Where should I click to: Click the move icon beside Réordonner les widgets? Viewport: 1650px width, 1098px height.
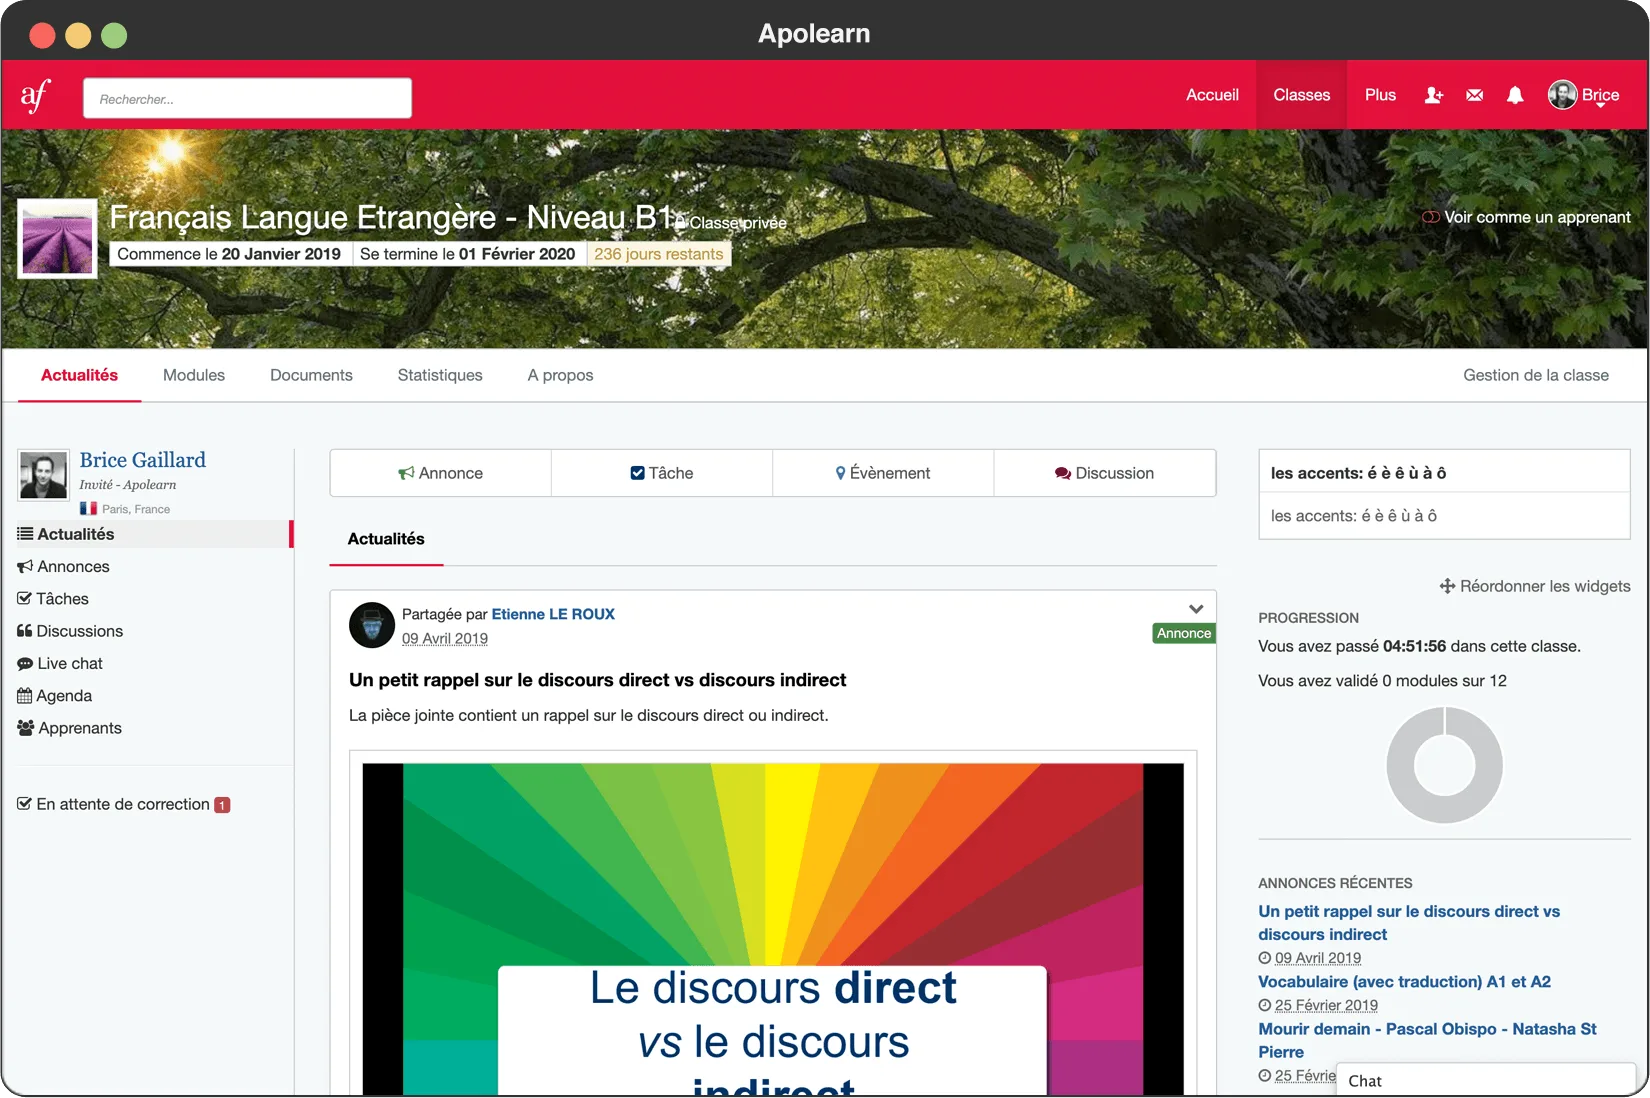1447,586
